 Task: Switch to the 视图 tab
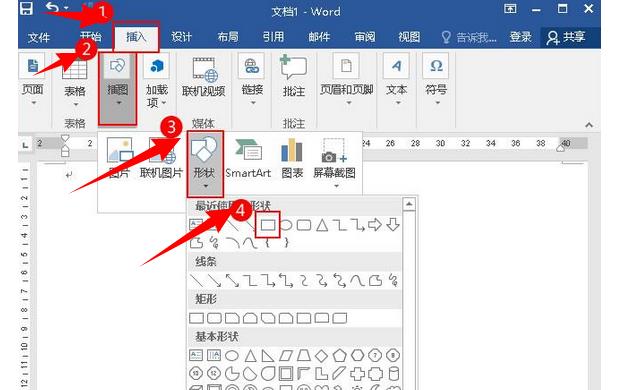pyautogui.click(x=409, y=37)
